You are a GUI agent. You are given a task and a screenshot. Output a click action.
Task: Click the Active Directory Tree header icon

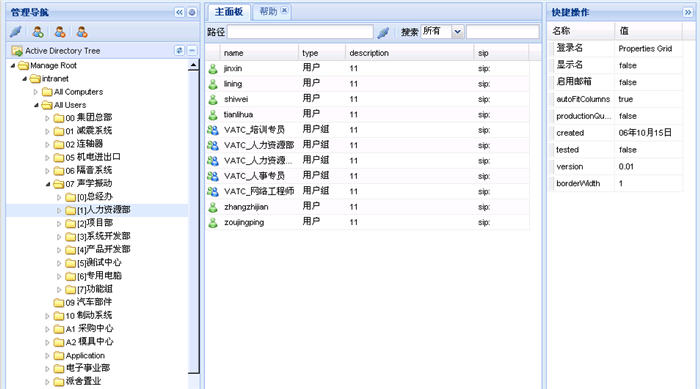(17, 51)
